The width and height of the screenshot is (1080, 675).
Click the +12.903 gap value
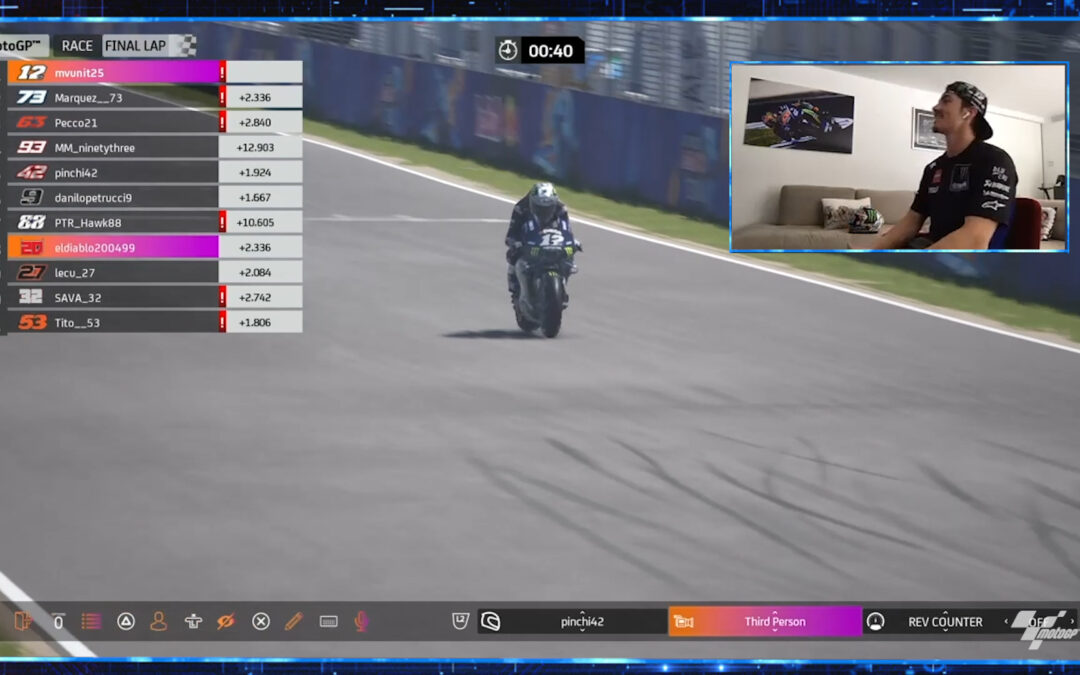click(255, 147)
